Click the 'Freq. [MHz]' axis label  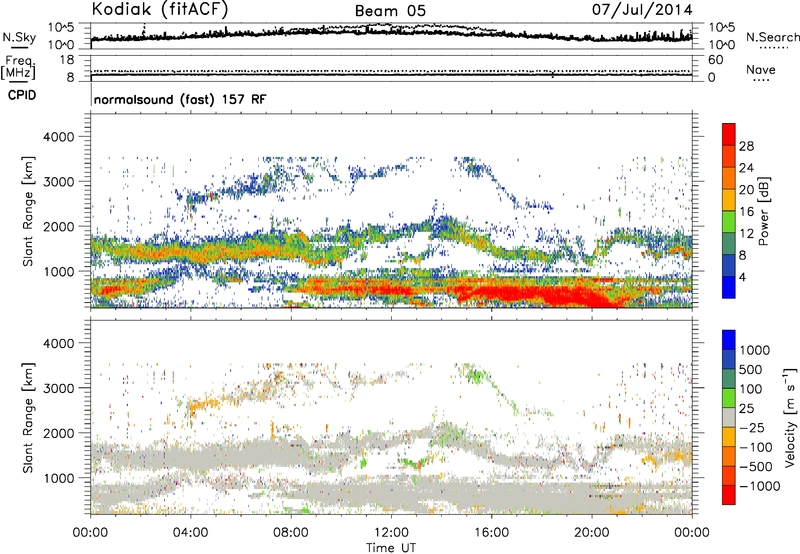[x=19, y=68]
